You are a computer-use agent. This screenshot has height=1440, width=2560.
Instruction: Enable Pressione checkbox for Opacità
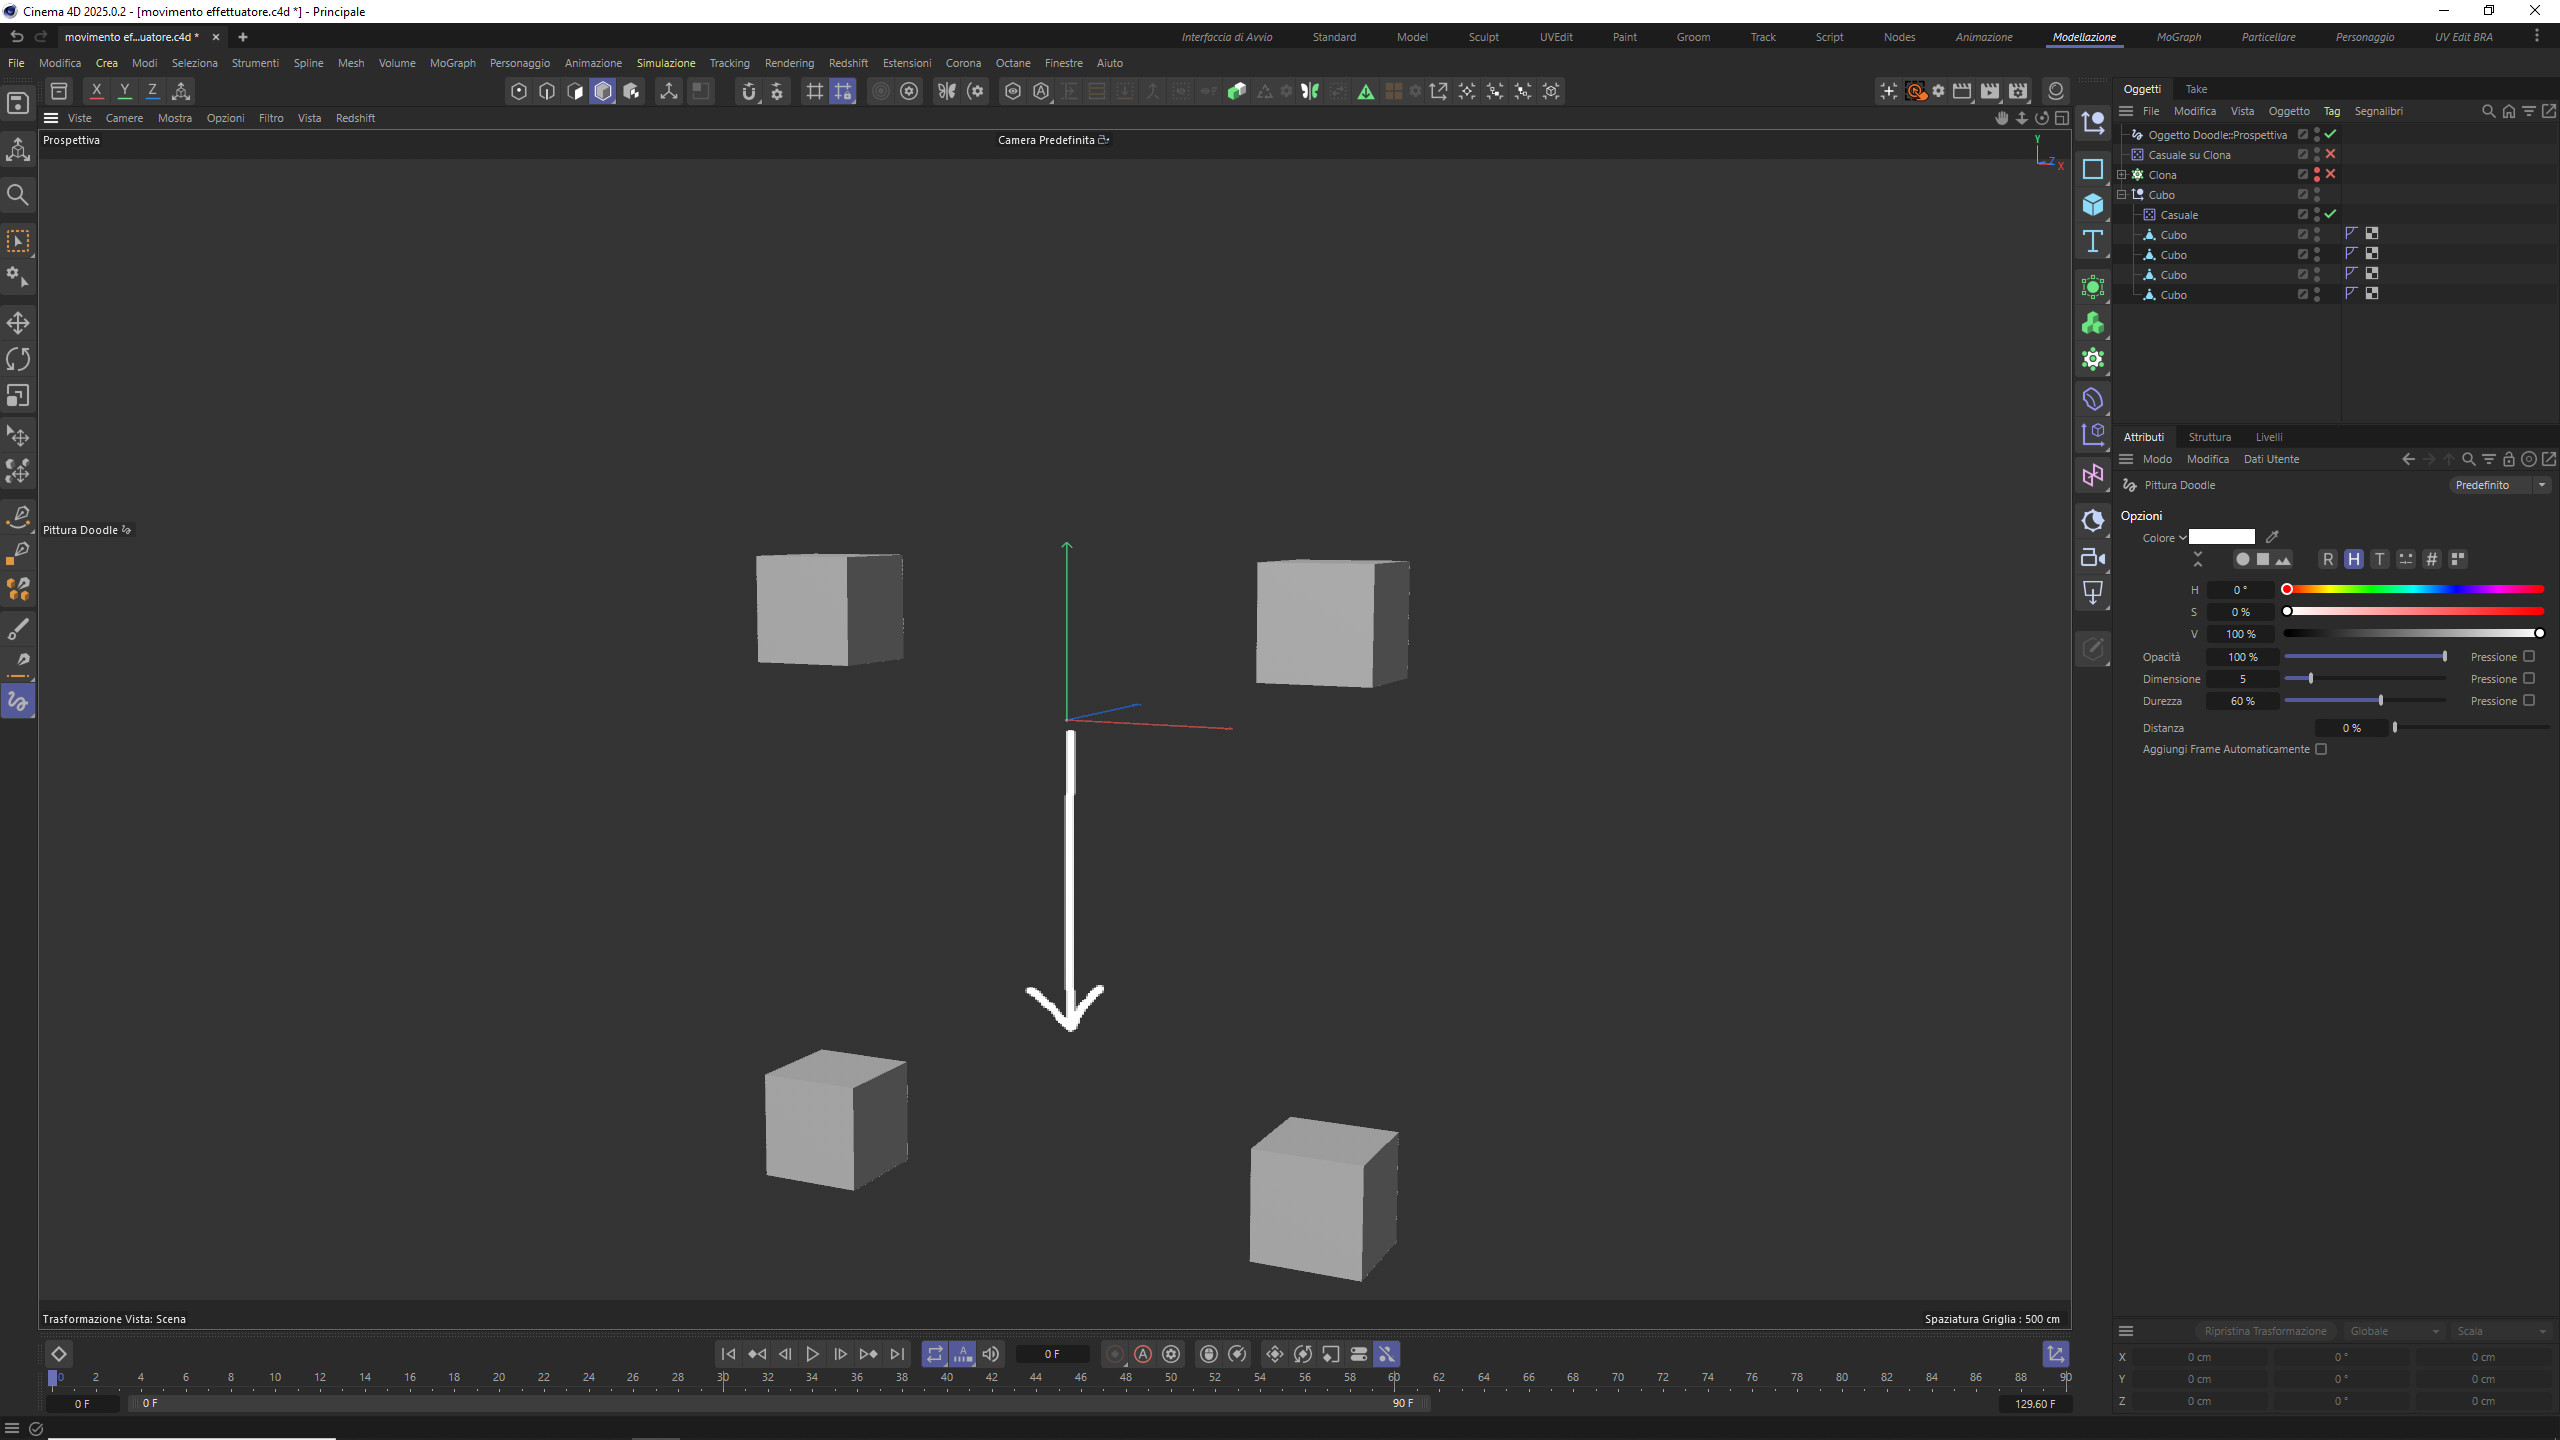[2529, 657]
